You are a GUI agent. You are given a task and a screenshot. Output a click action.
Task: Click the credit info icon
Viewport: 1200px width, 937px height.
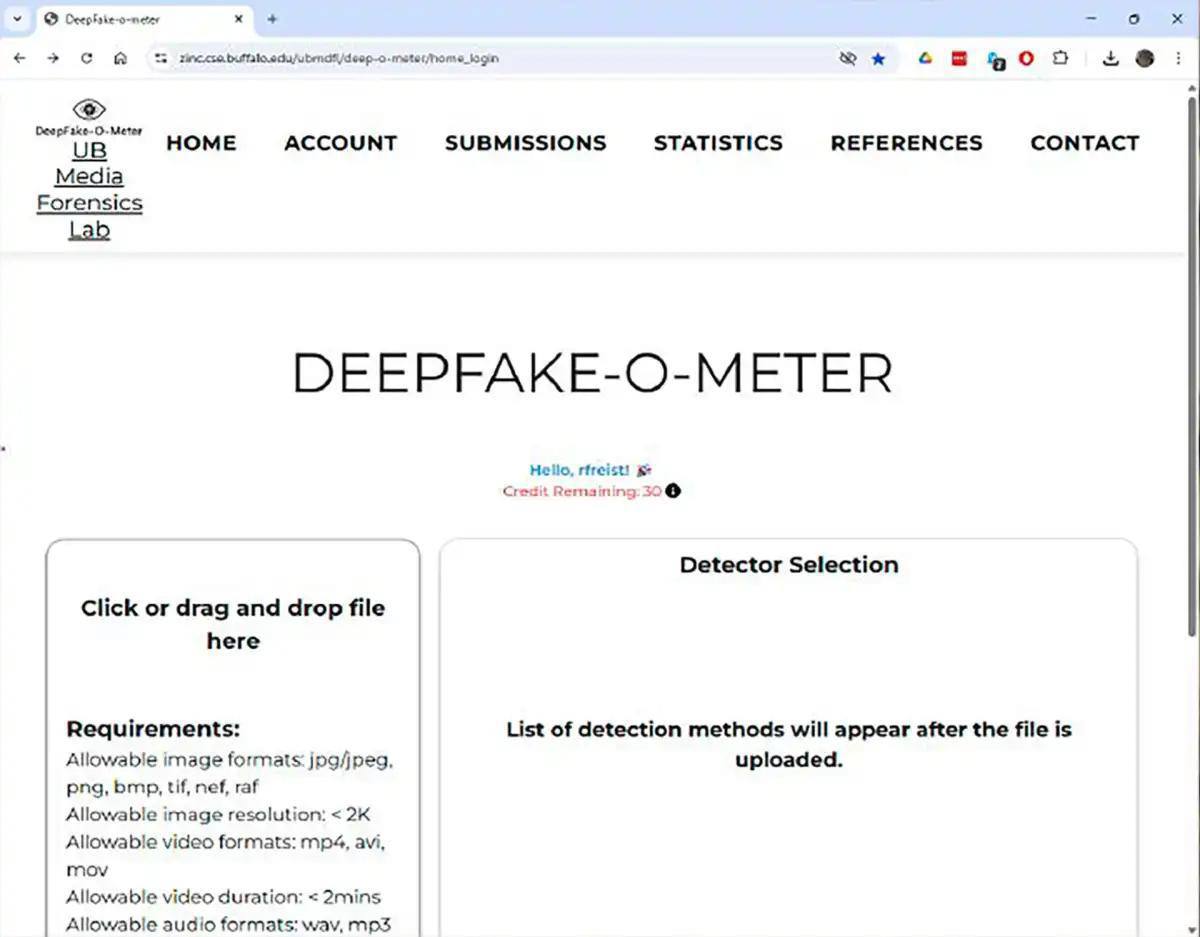[673, 491]
